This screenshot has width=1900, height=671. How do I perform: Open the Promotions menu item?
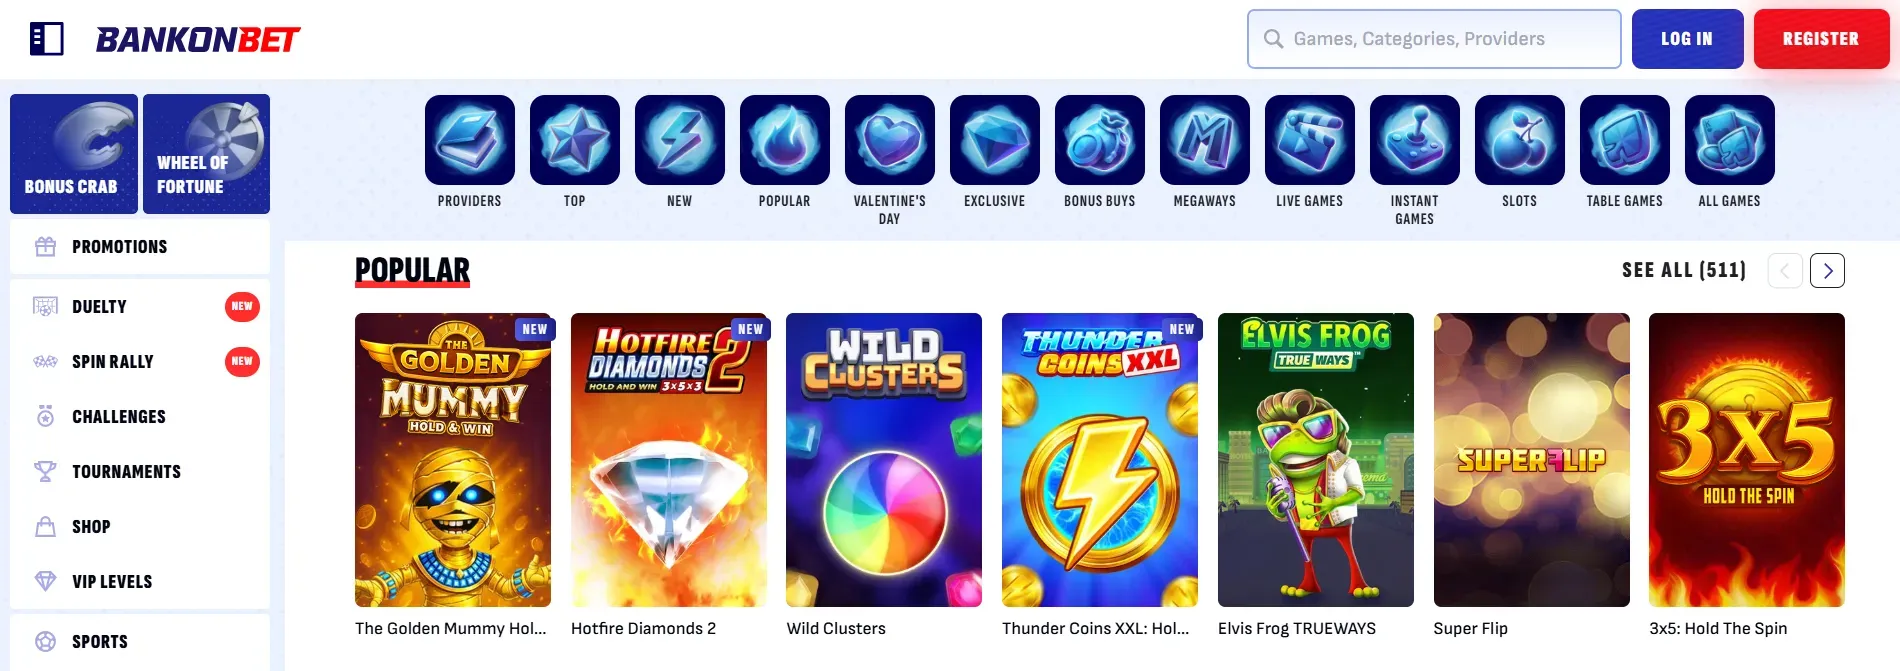click(140, 247)
